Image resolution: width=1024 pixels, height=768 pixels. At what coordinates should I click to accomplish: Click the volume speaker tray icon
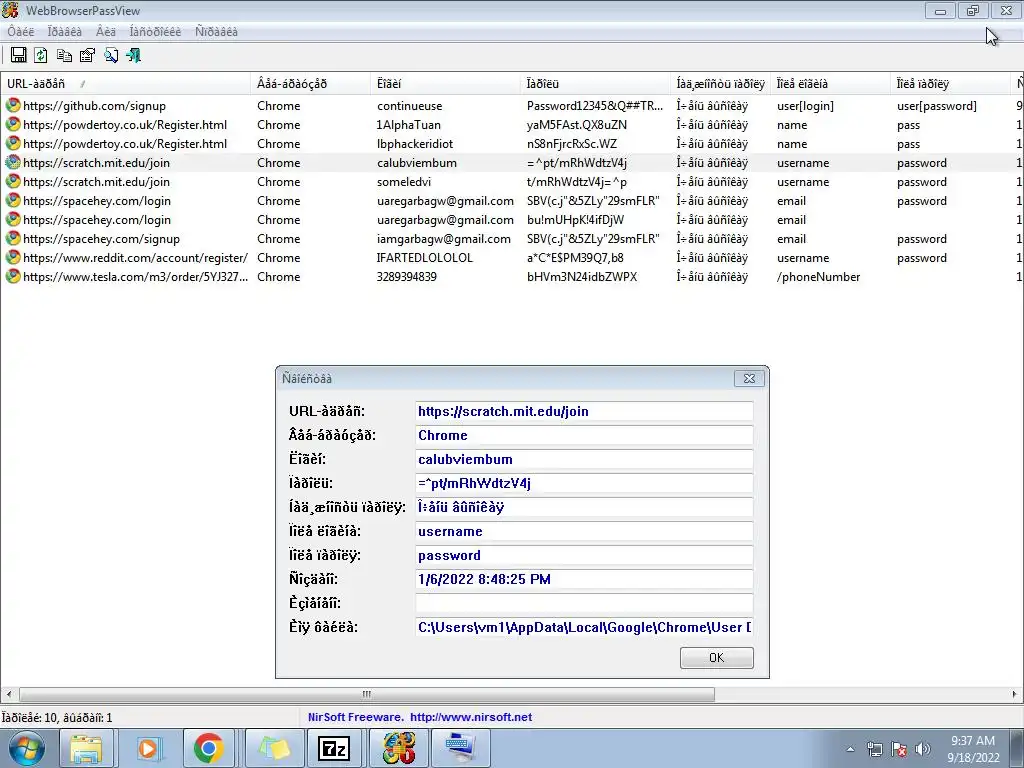coord(923,749)
